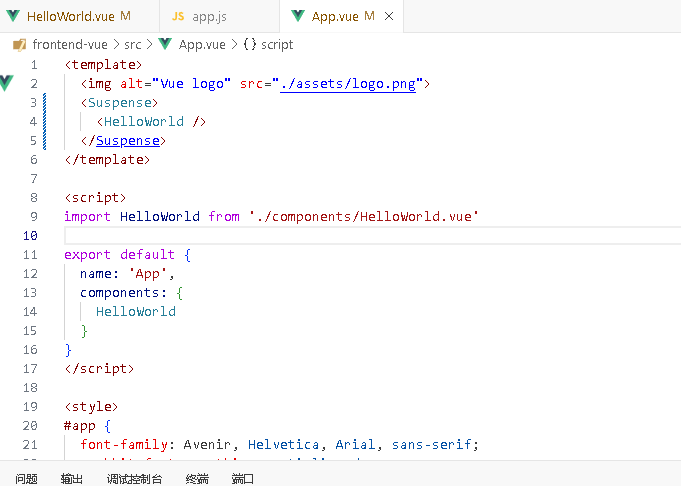
Task: Click the JS icon on app.js tab
Action: [178, 17]
